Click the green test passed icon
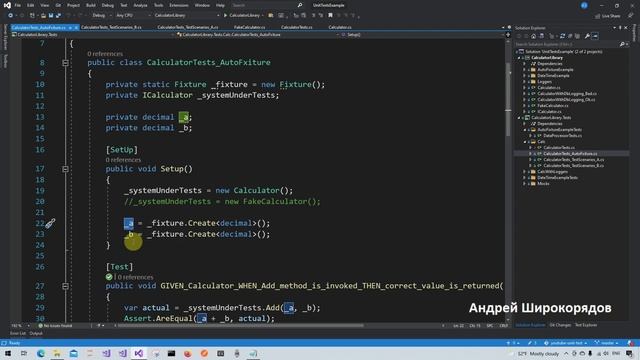The image size is (640, 360). point(109,277)
